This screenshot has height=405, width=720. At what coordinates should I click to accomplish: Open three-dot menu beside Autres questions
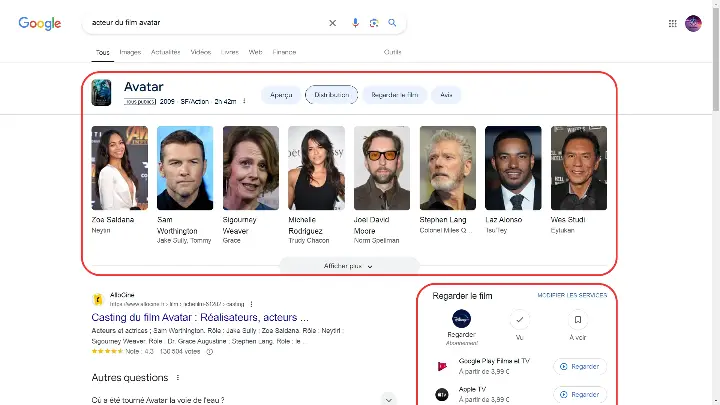(x=178, y=377)
